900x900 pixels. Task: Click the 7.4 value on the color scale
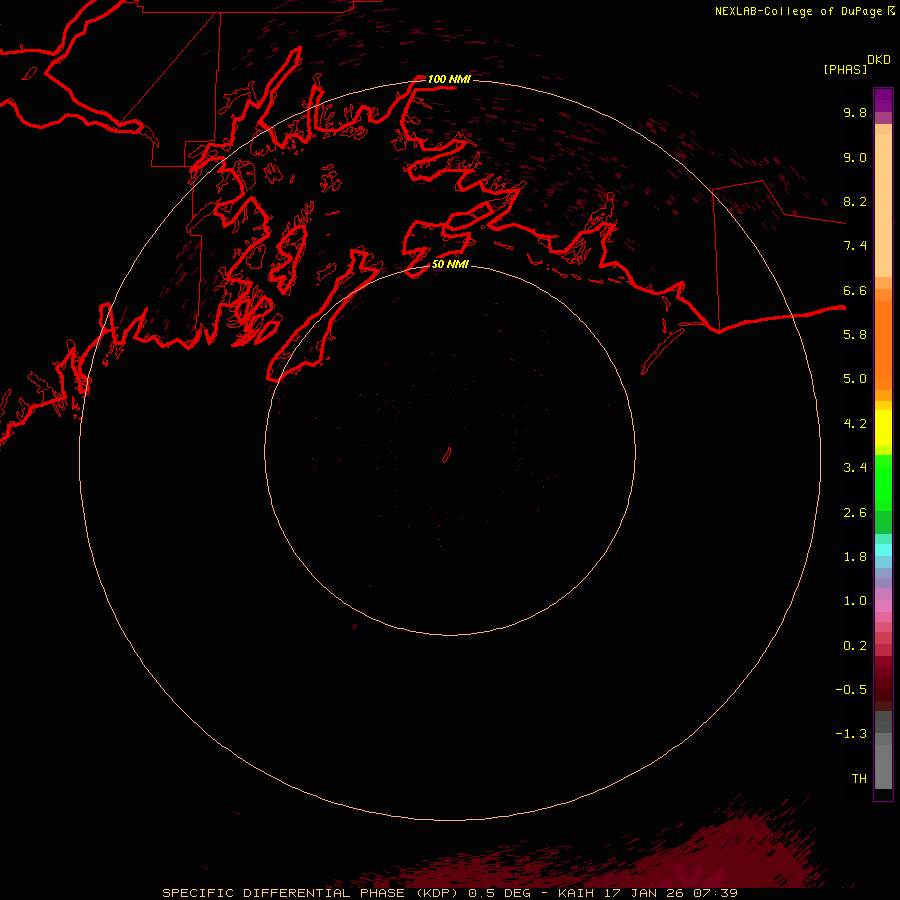click(x=855, y=246)
